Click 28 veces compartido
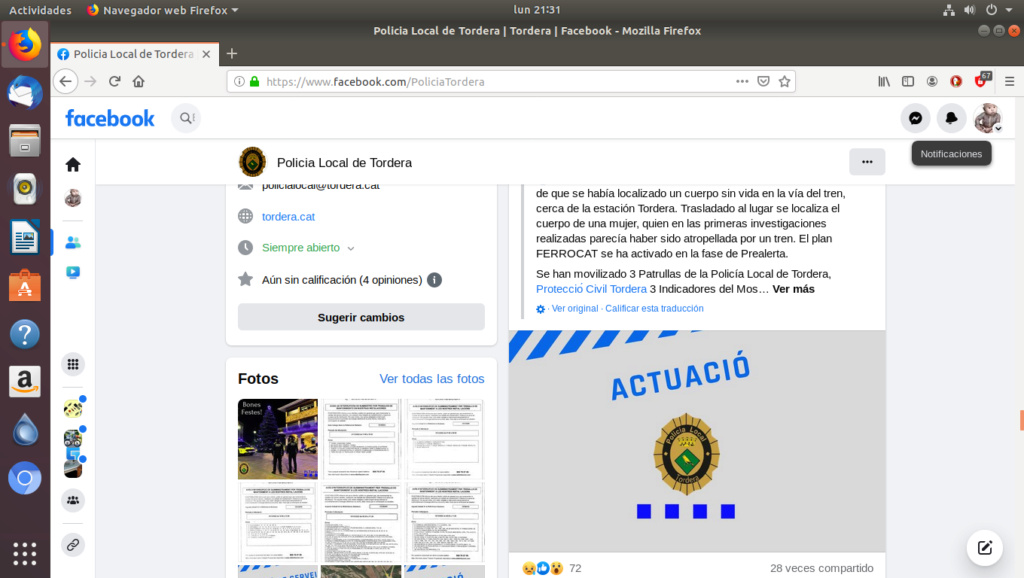The height and width of the screenshot is (578, 1024). point(822,568)
